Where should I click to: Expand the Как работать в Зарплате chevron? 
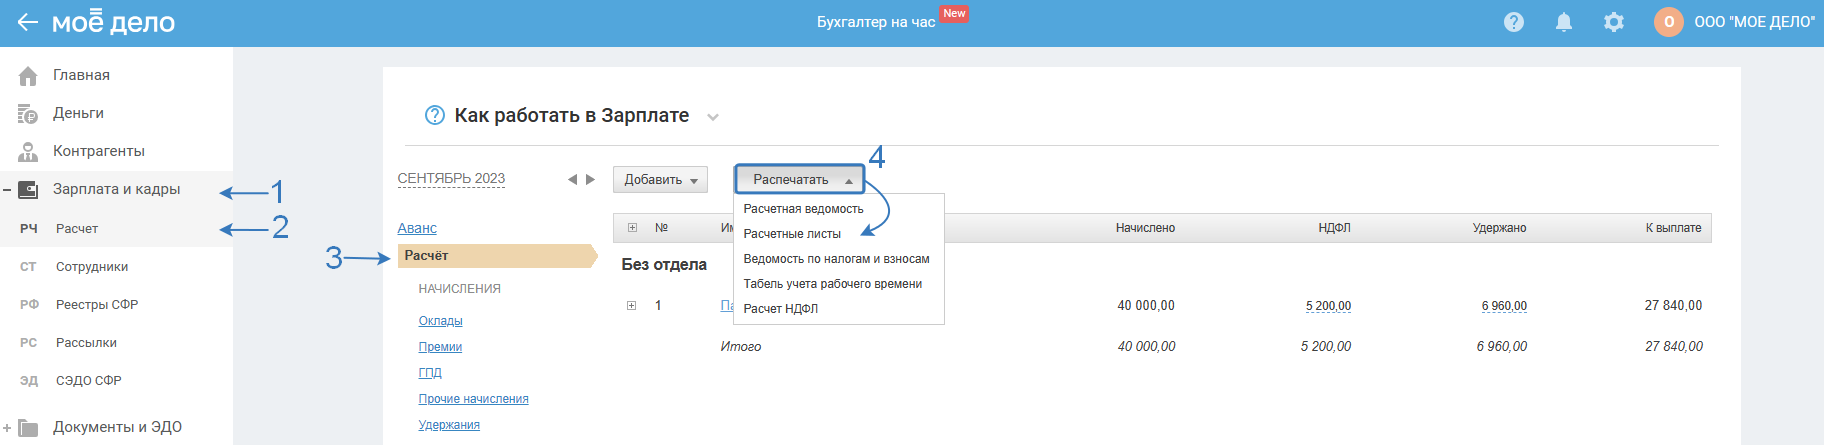[x=713, y=117]
